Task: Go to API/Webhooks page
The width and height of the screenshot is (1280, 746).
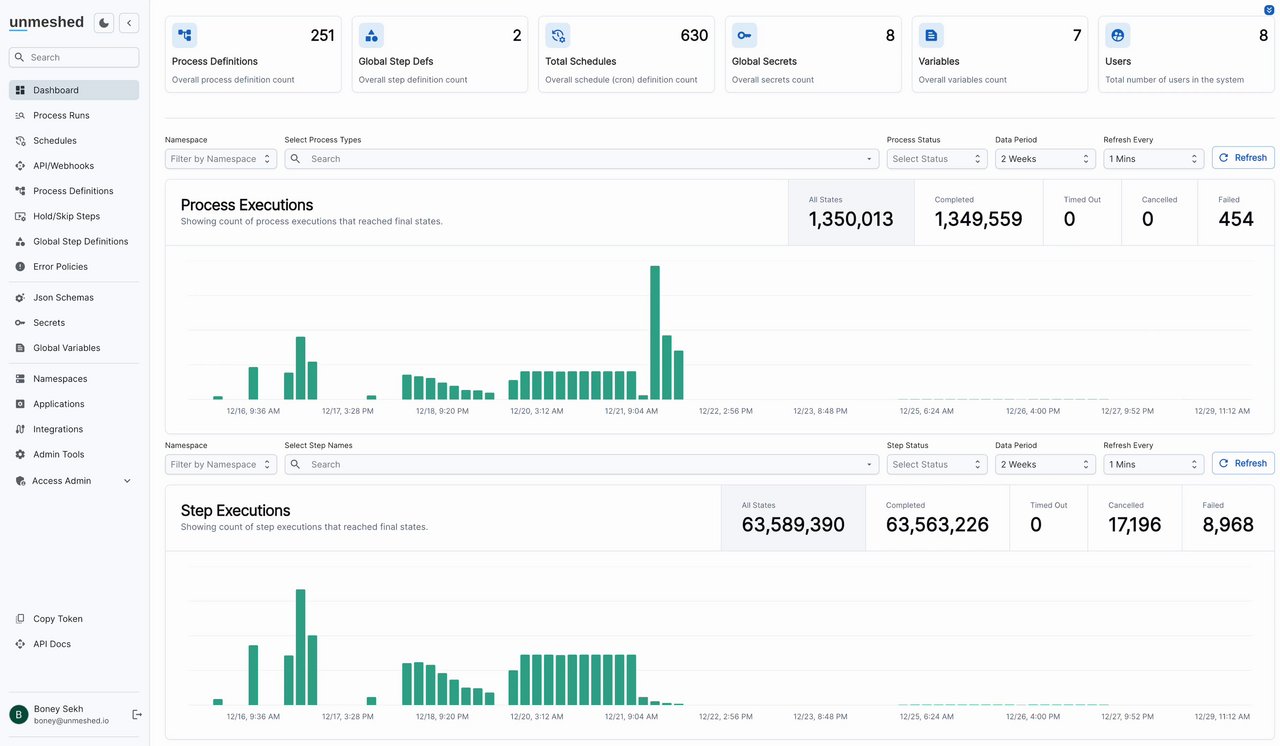Action: pyautogui.click(x=63, y=166)
